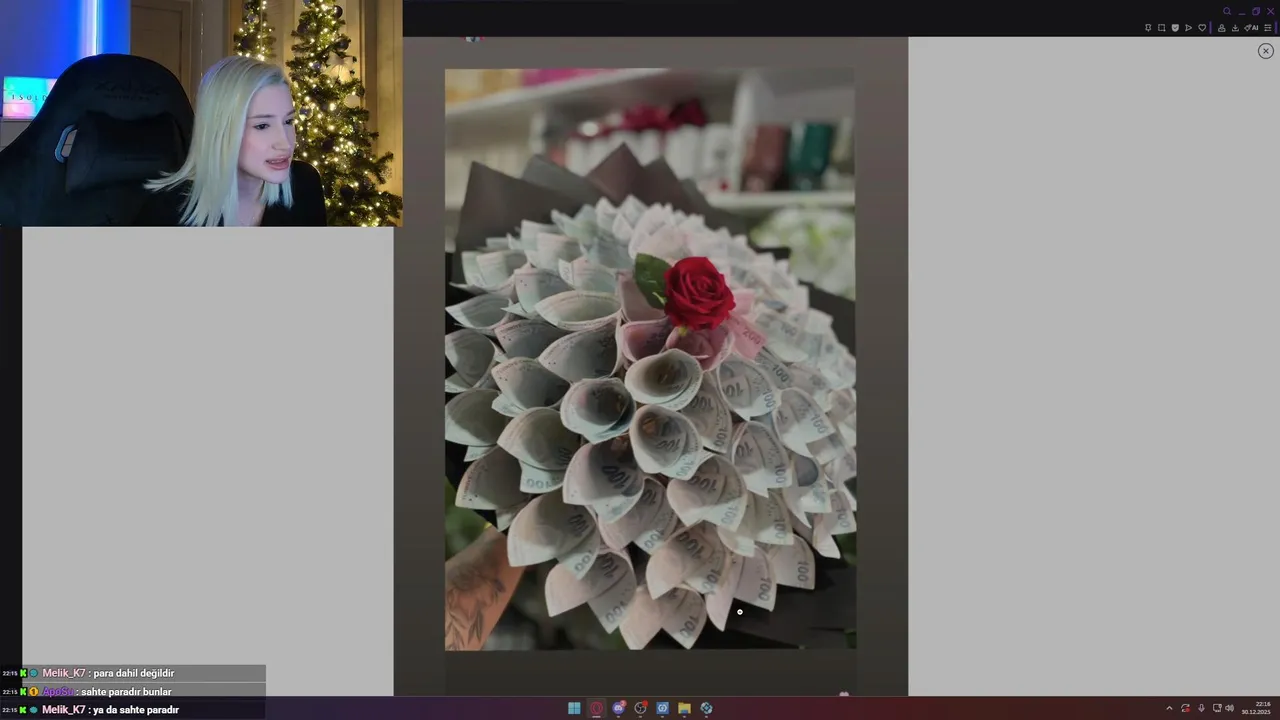Click the money bouquet photo
The height and width of the screenshot is (720, 1280).
pos(650,359)
